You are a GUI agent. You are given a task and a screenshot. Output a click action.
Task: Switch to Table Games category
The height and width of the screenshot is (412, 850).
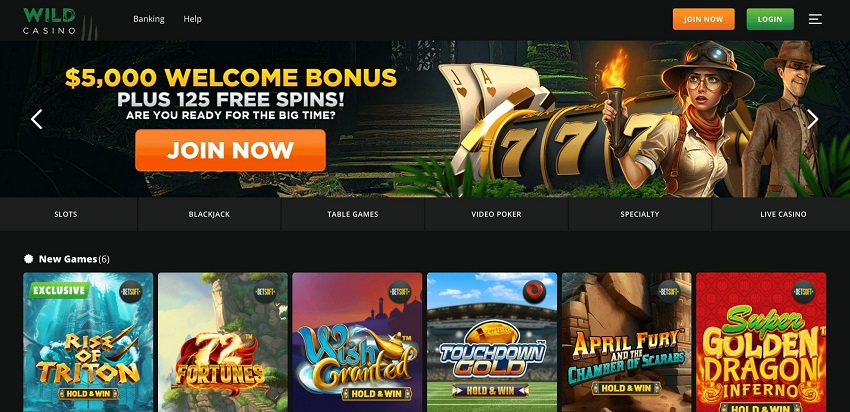353,214
